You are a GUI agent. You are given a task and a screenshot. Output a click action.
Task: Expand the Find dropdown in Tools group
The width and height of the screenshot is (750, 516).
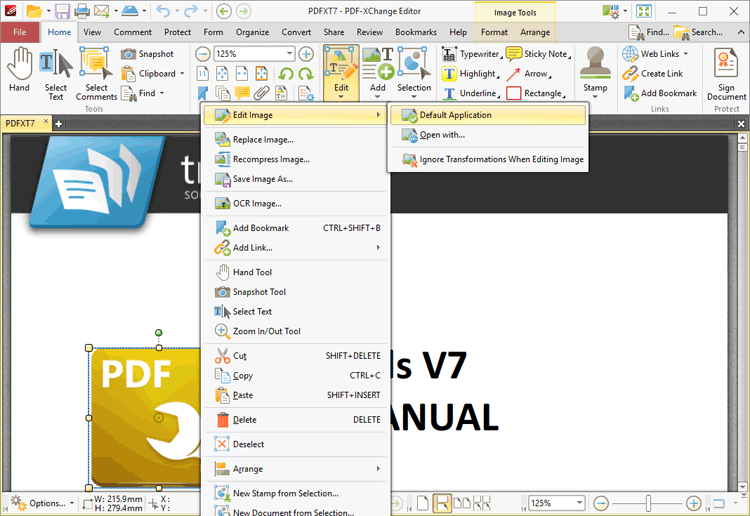tap(162, 93)
